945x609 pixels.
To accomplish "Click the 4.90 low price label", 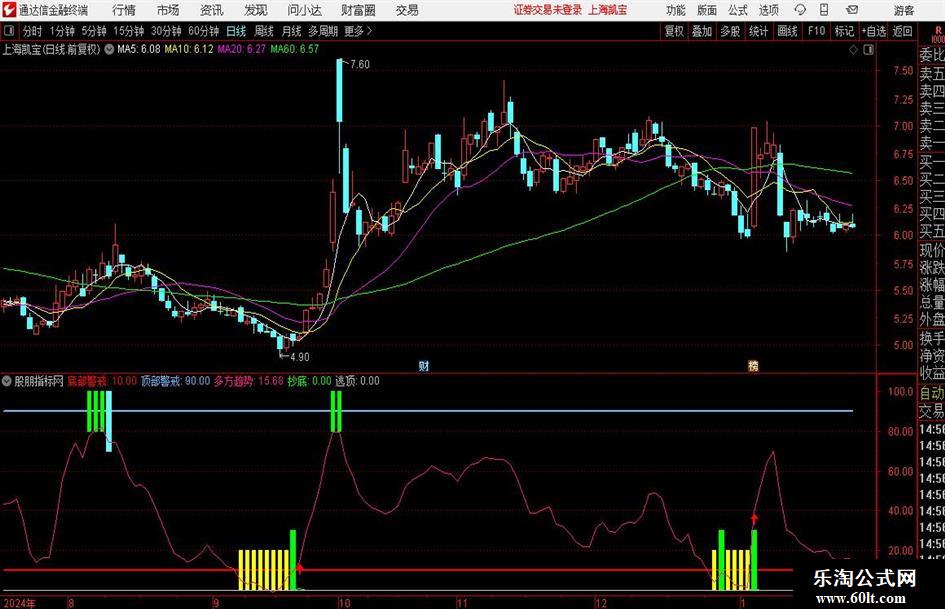I will pyautogui.click(x=300, y=357).
